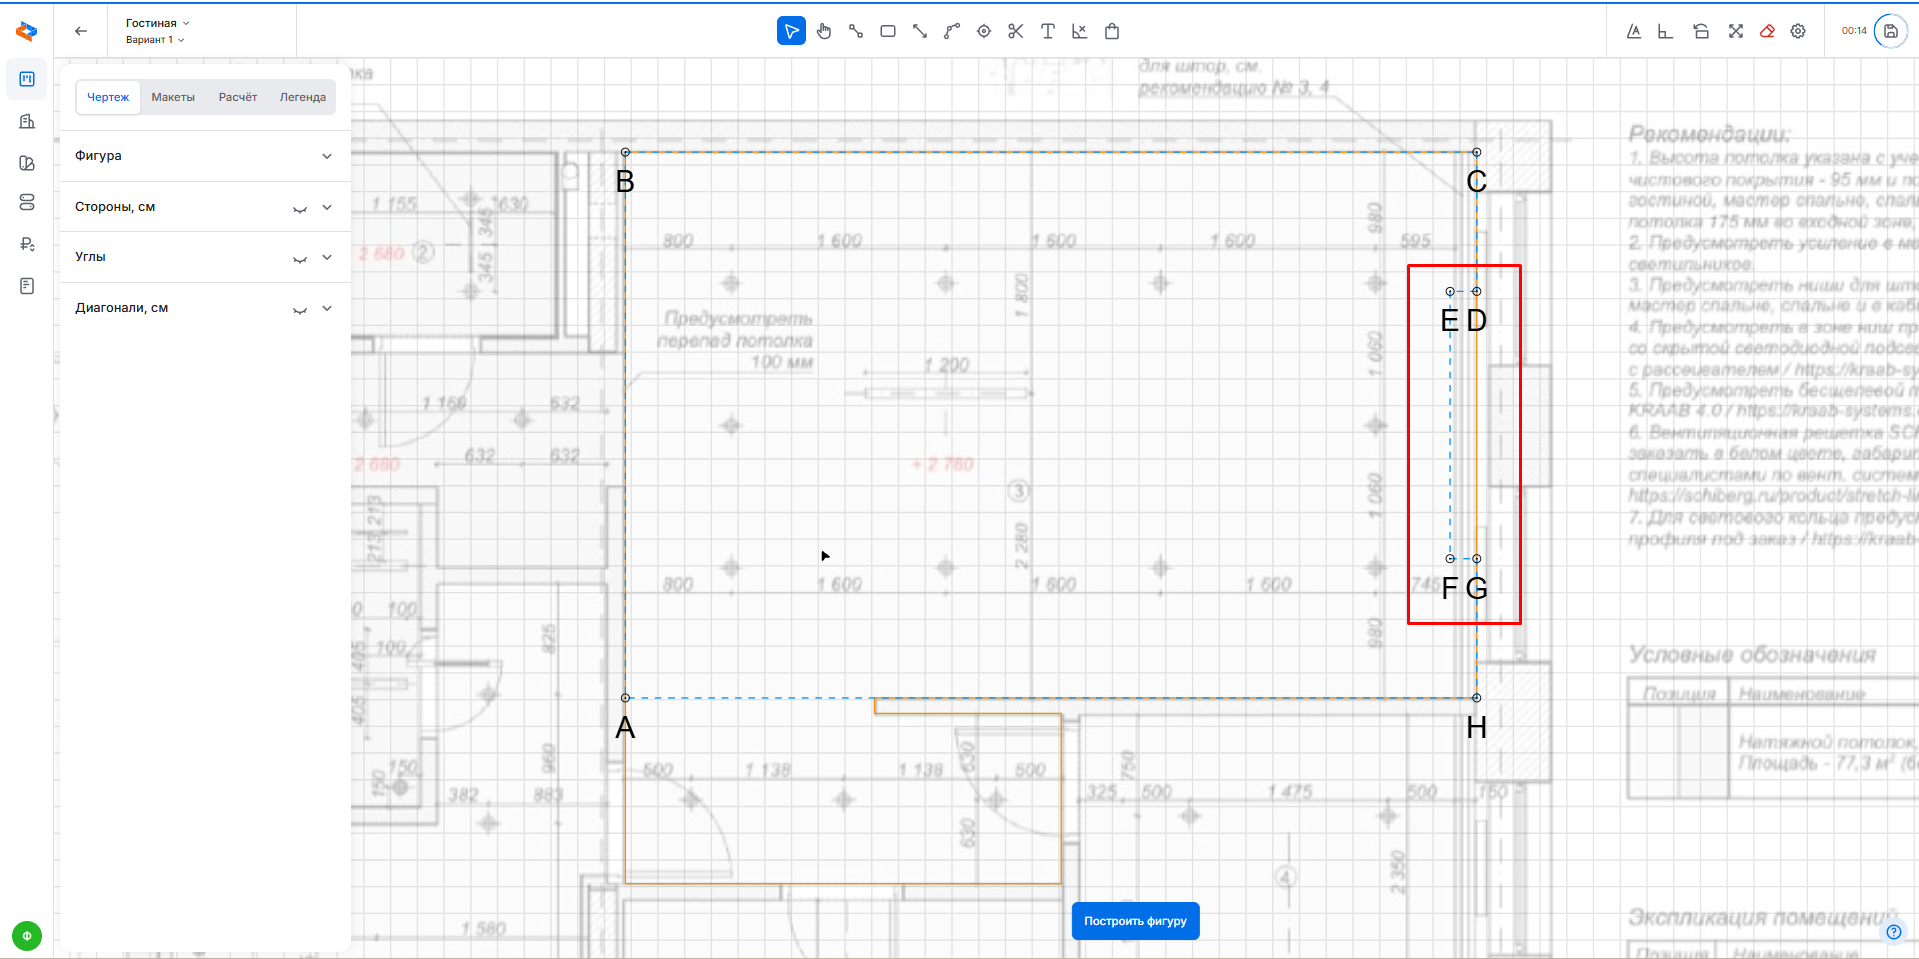Screen dimensions: 1919x959
Task: Activate the scissors cut tool
Action: tap(1016, 31)
